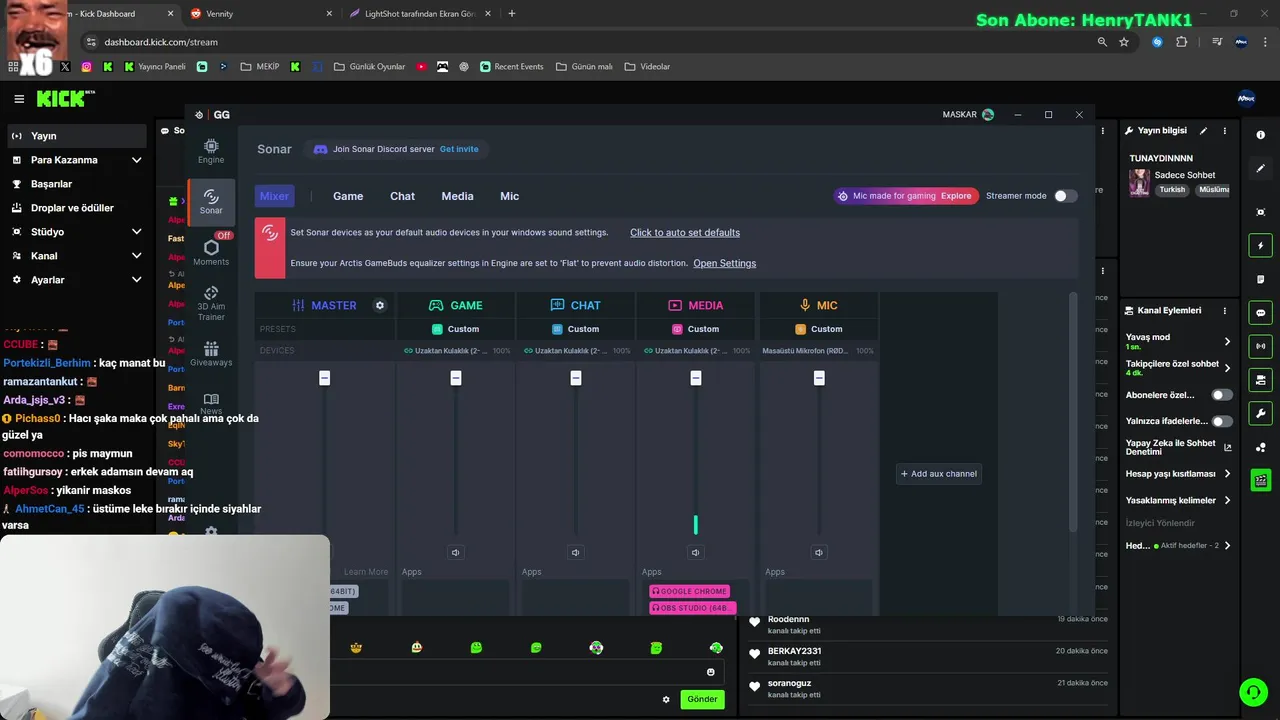Click the Get invite Discord link

tap(459, 149)
